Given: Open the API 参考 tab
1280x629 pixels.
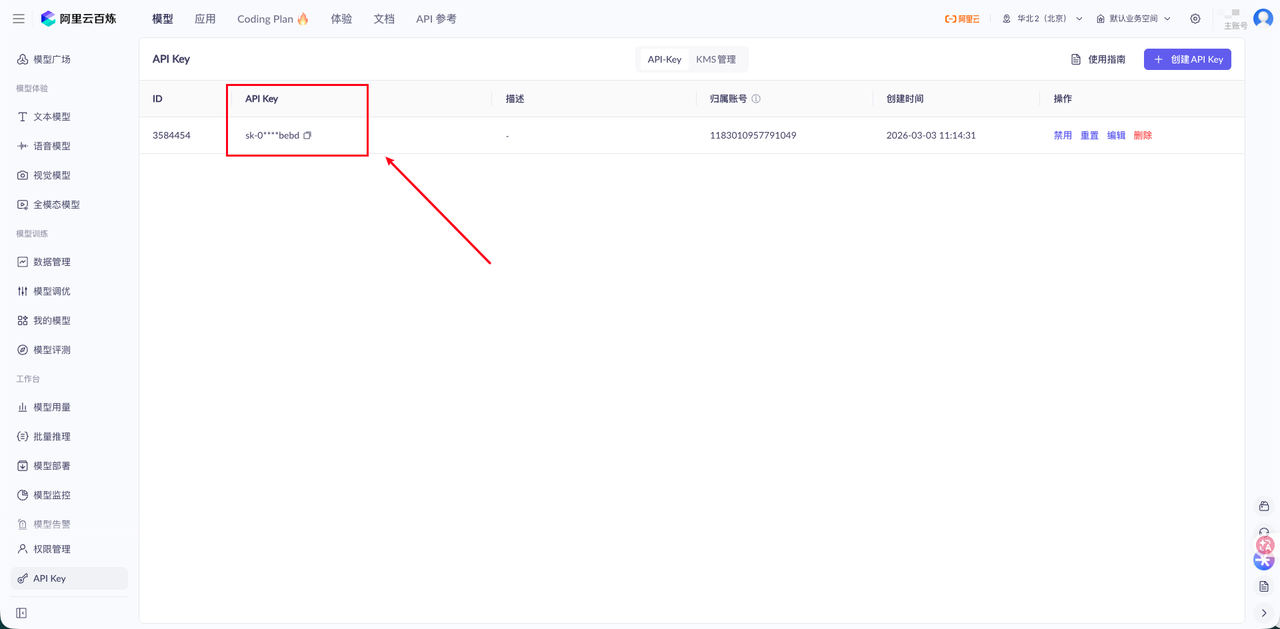Looking at the screenshot, I should point(436,19).
